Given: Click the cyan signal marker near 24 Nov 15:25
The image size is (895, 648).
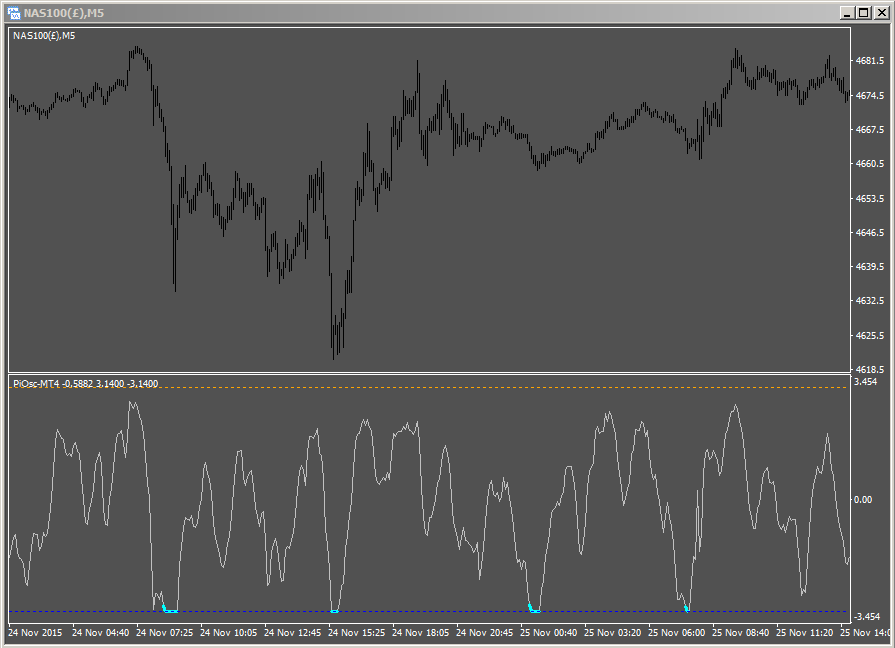Looking at the screenshot, I should click(x=334, y=610).
